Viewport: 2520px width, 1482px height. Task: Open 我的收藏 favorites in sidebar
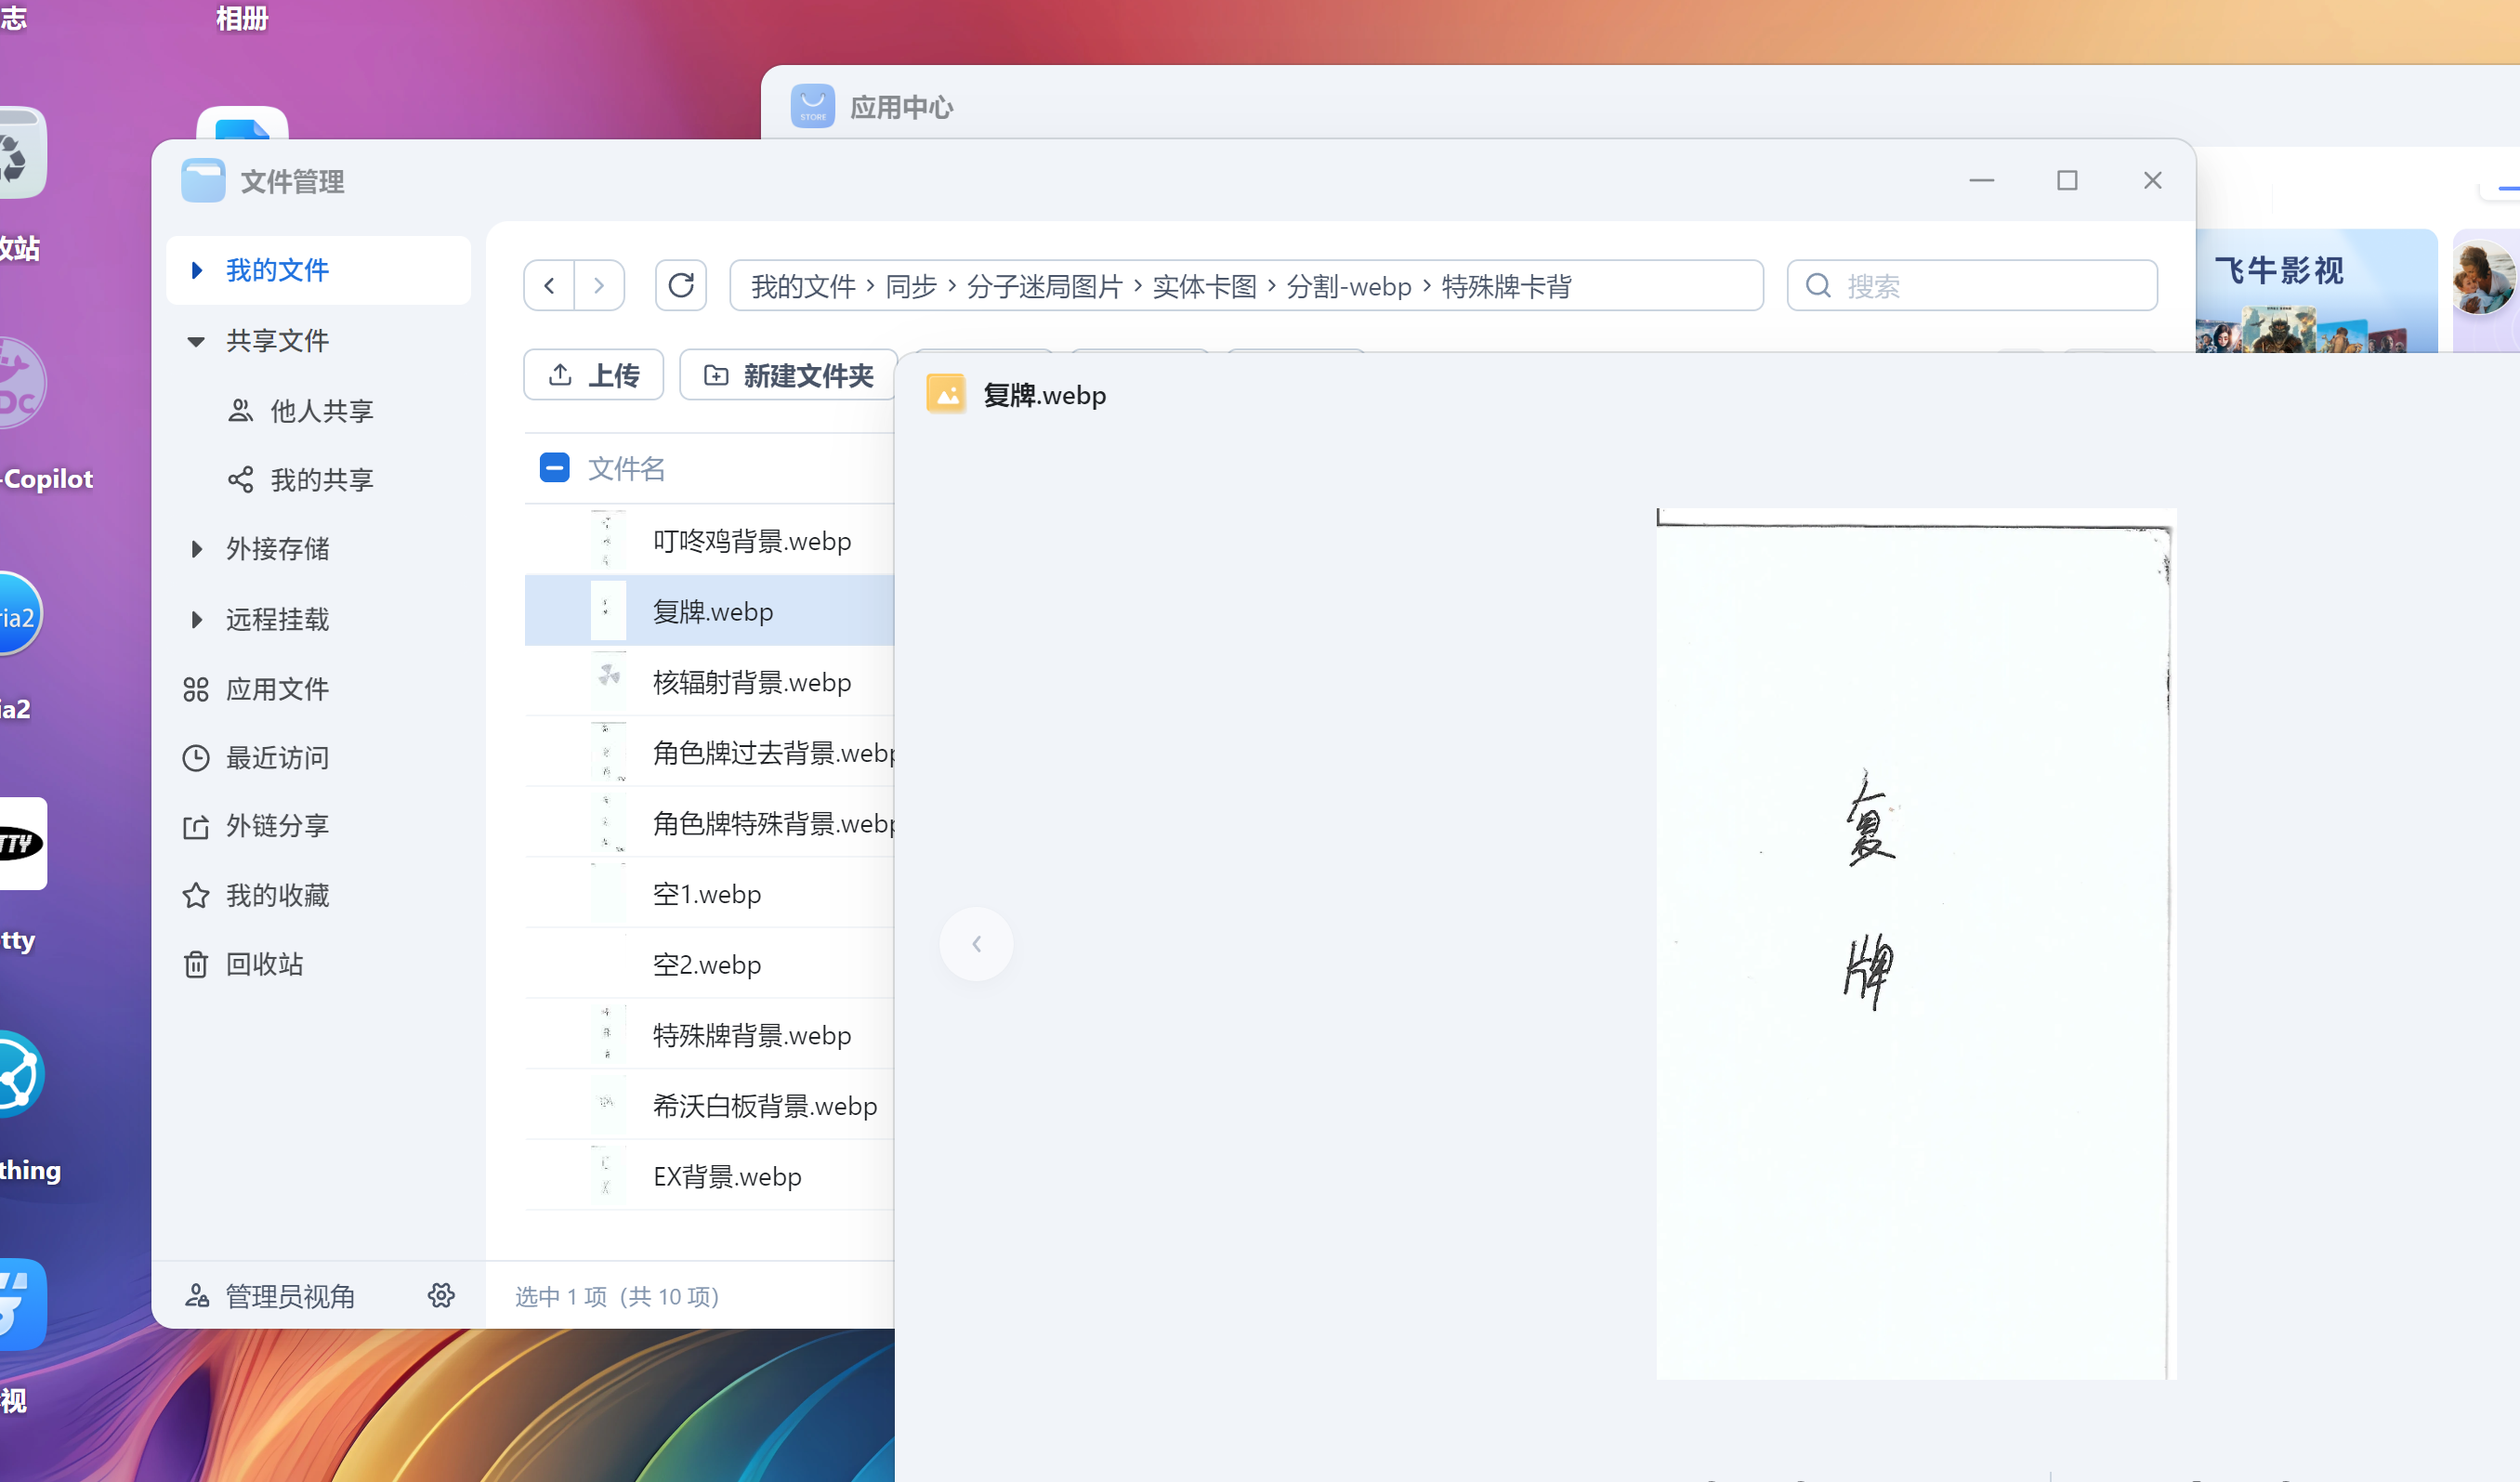(x=277, y=895)
